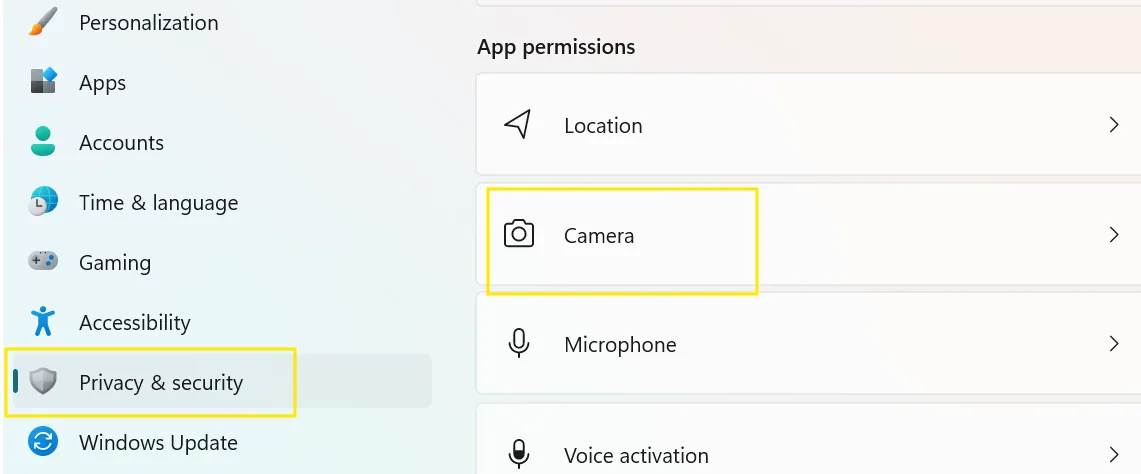
Task: Click the Location arrow icon
Action: (x=517, y=125)
